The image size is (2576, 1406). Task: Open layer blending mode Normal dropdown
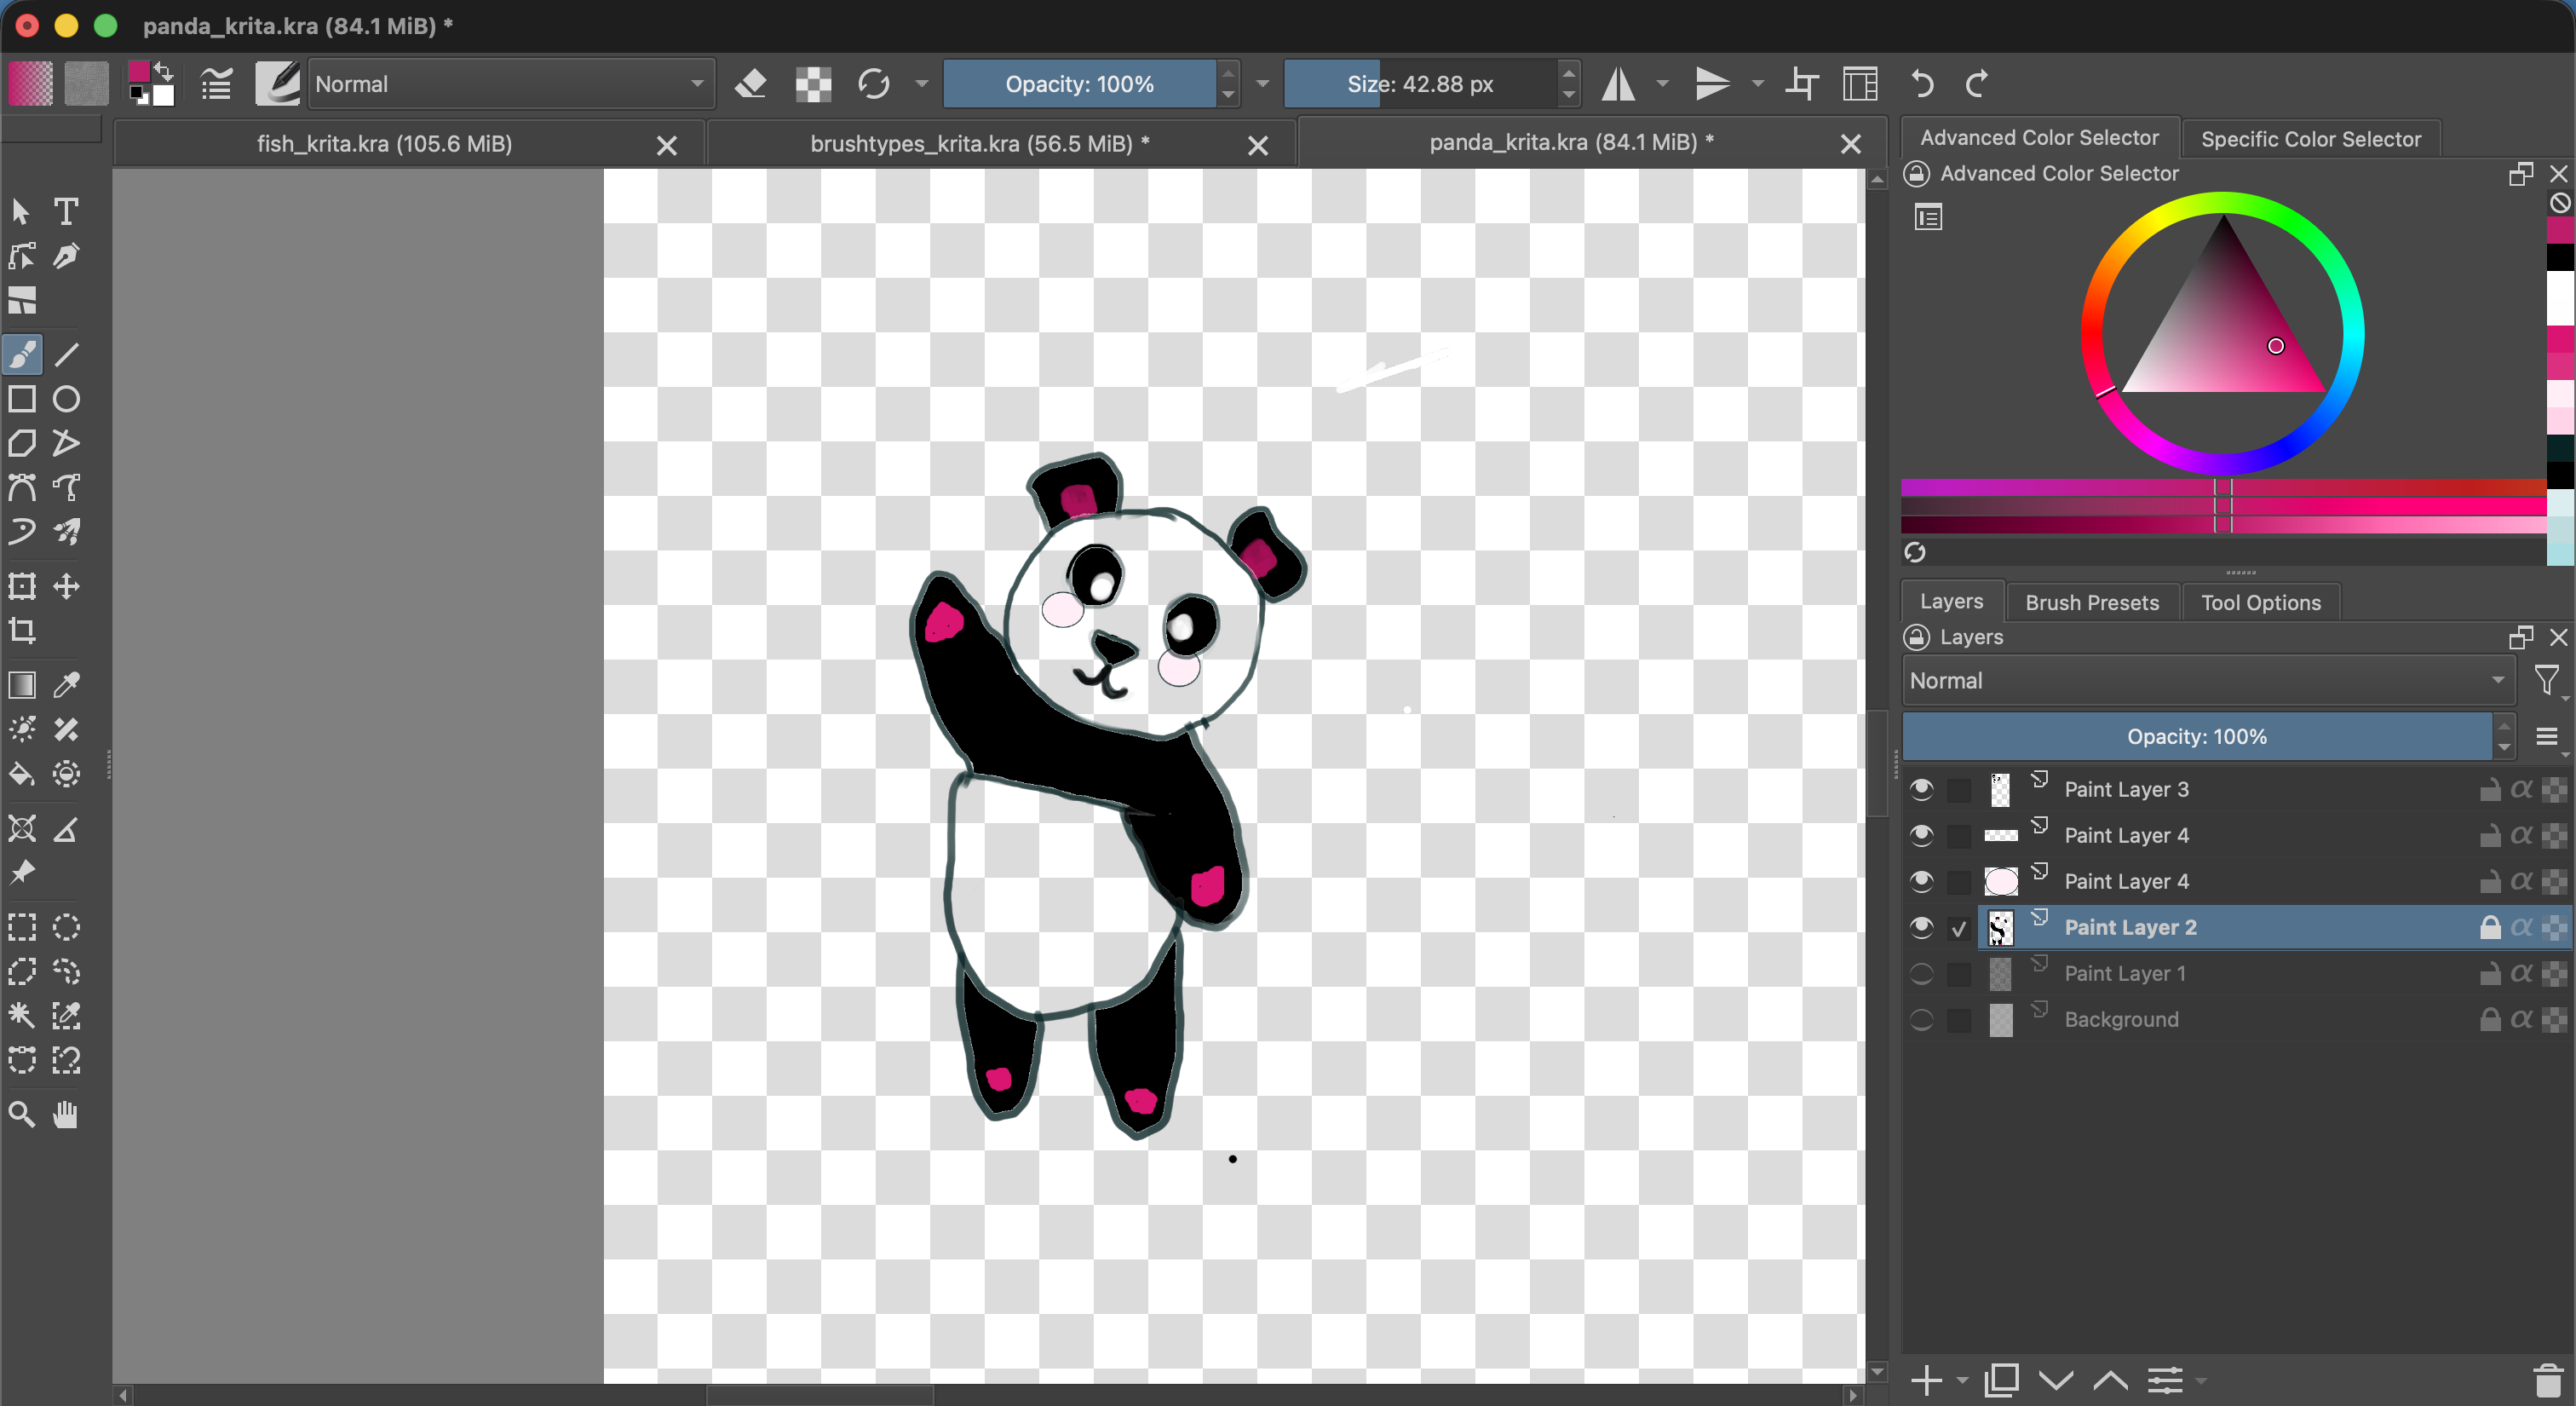(2208, 680)
